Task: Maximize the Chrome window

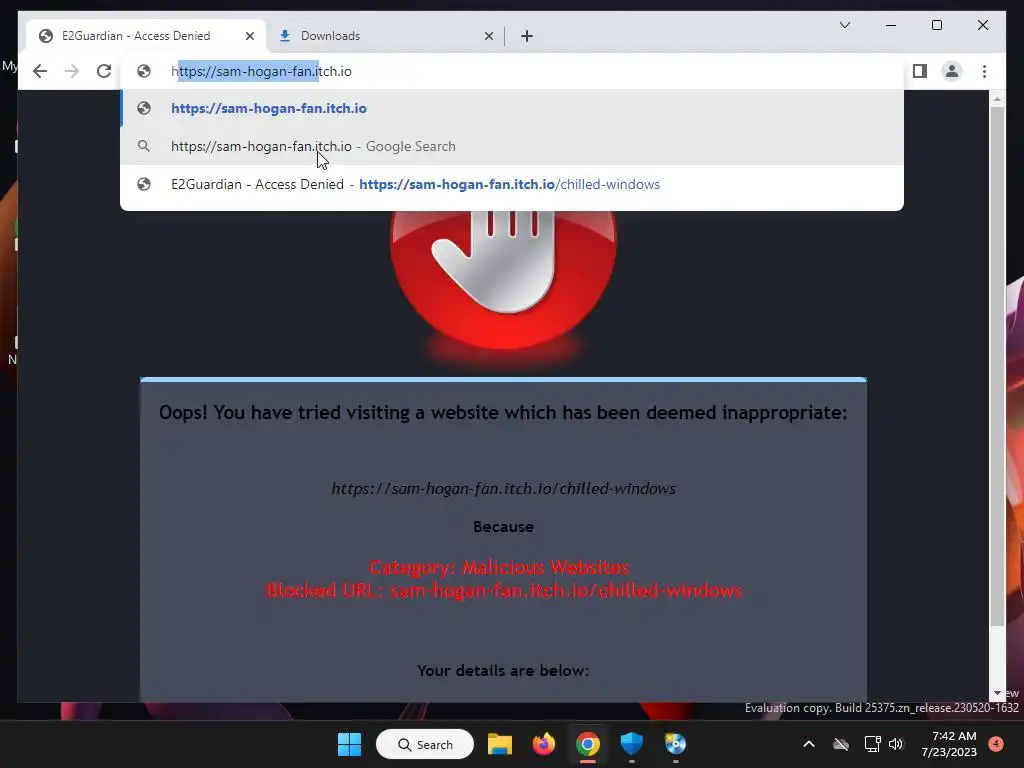Action: coord(936,25)
